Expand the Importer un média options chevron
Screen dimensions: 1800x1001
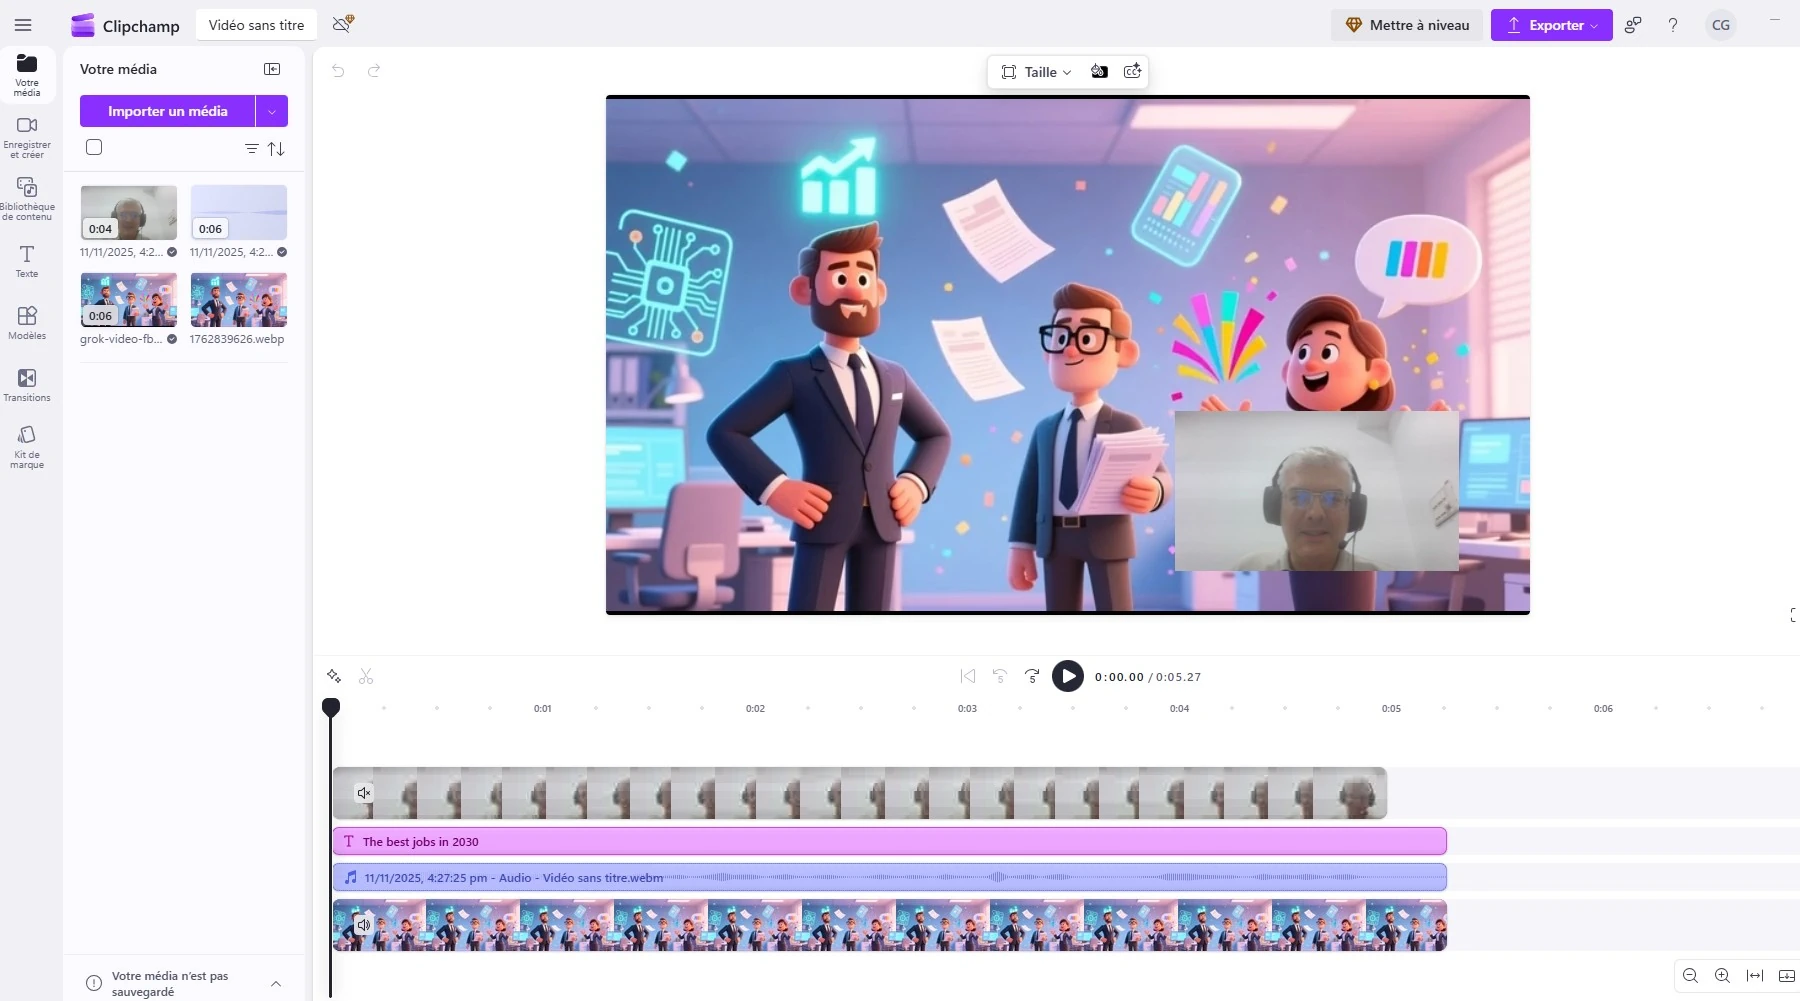[x=271, y=110]
